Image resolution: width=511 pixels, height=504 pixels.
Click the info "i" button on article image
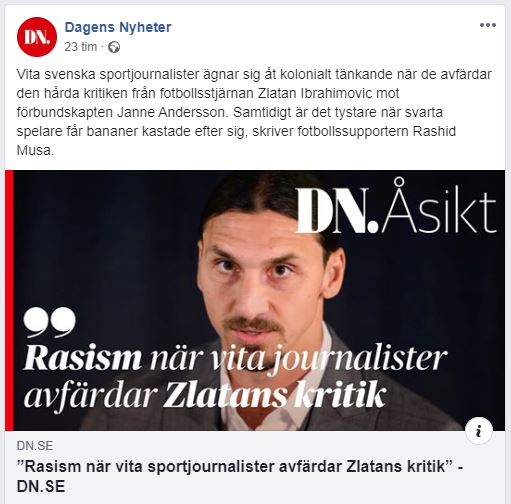point(479,431)
